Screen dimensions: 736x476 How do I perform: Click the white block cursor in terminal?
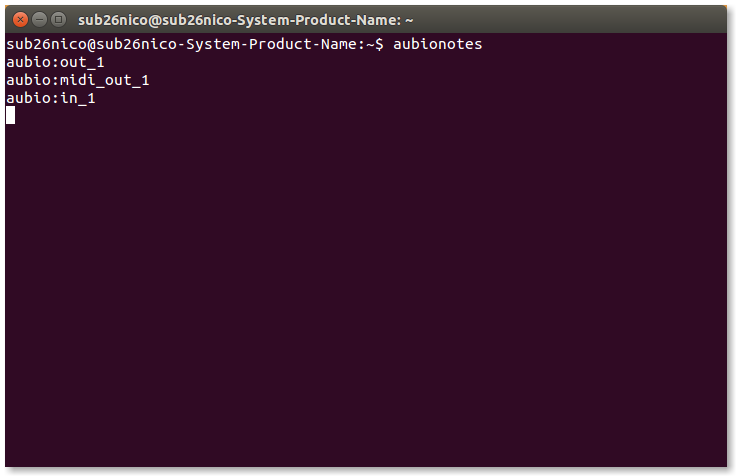pos(10,115)
